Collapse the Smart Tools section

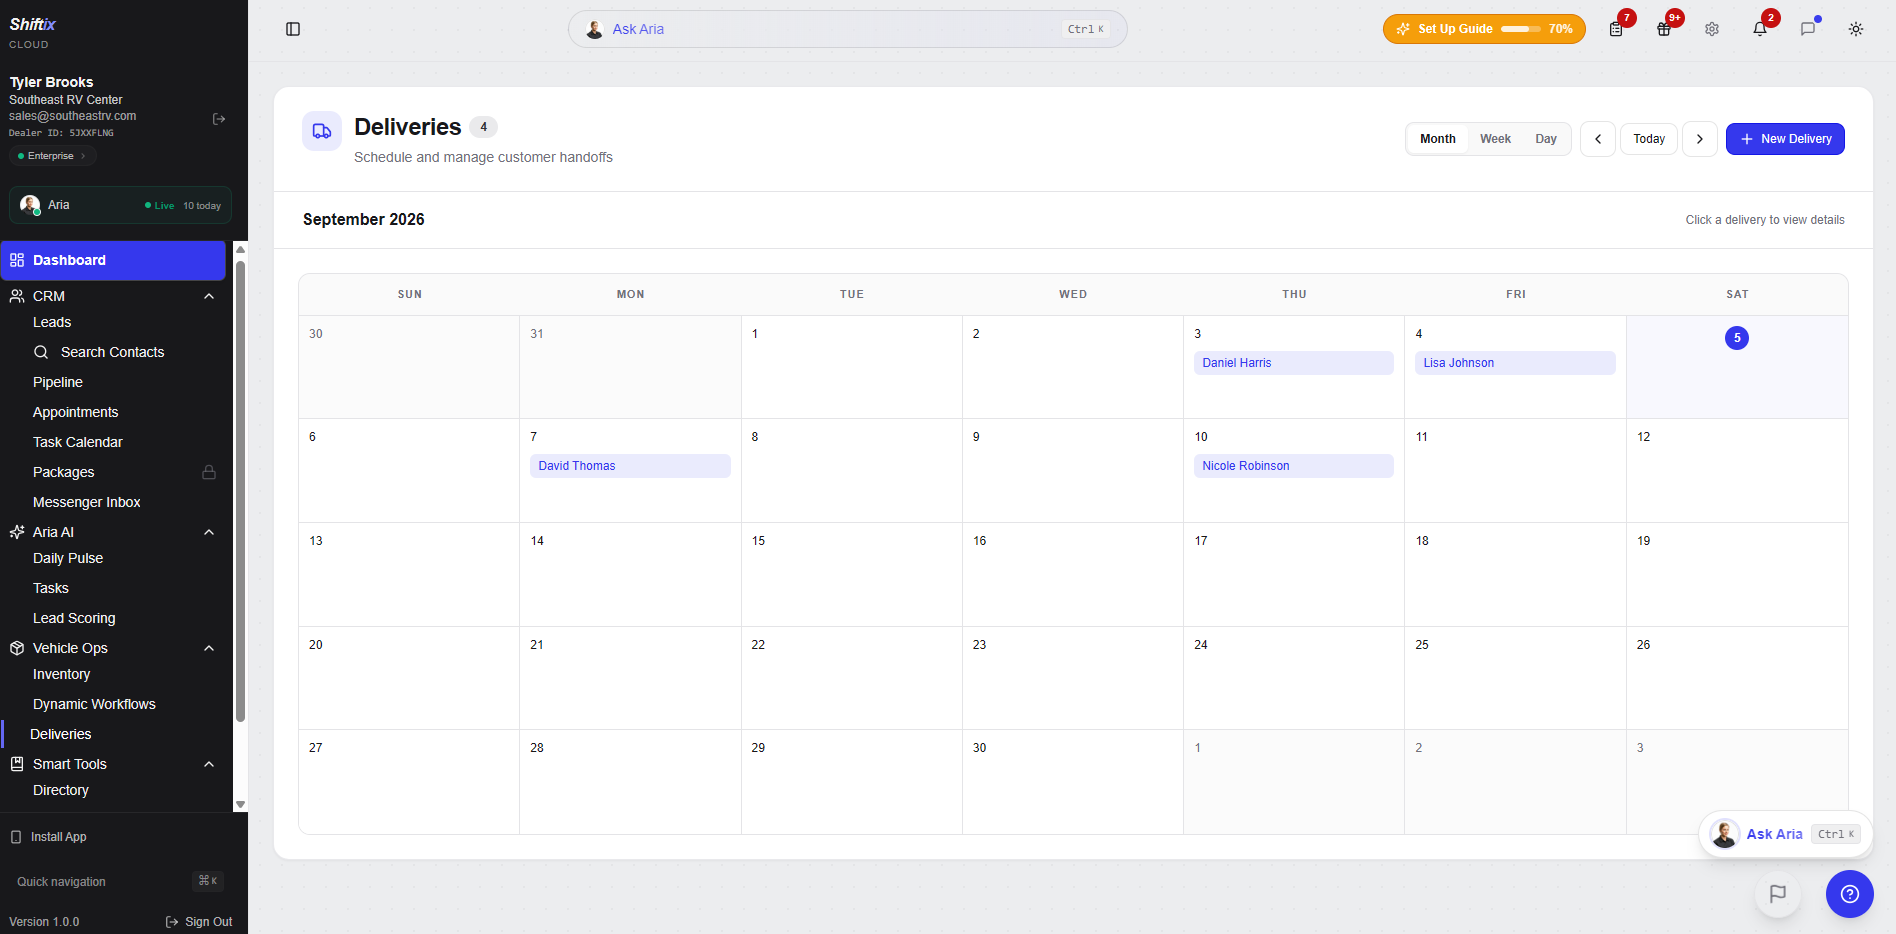[x=209, y=764]
